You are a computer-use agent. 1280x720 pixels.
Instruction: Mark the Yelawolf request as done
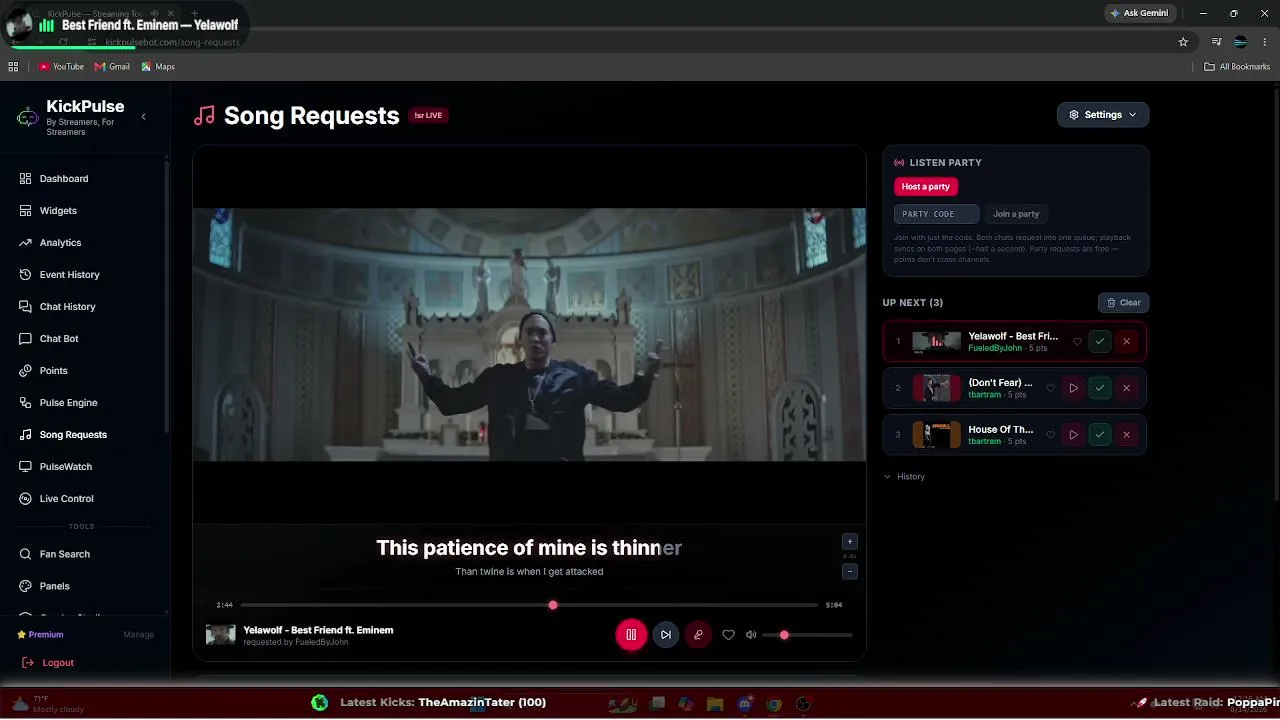click(1100, 342)
